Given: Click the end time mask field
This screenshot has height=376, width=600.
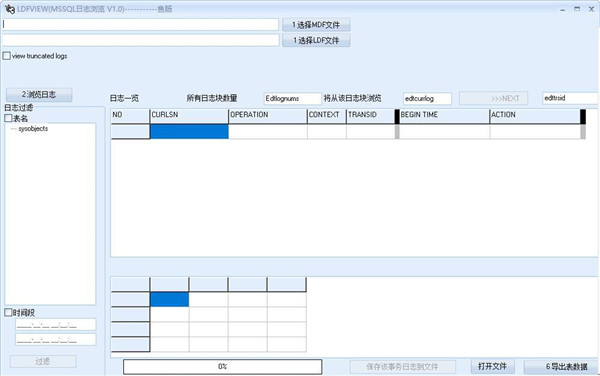Looking at the screenshot, I should (55, 340).
